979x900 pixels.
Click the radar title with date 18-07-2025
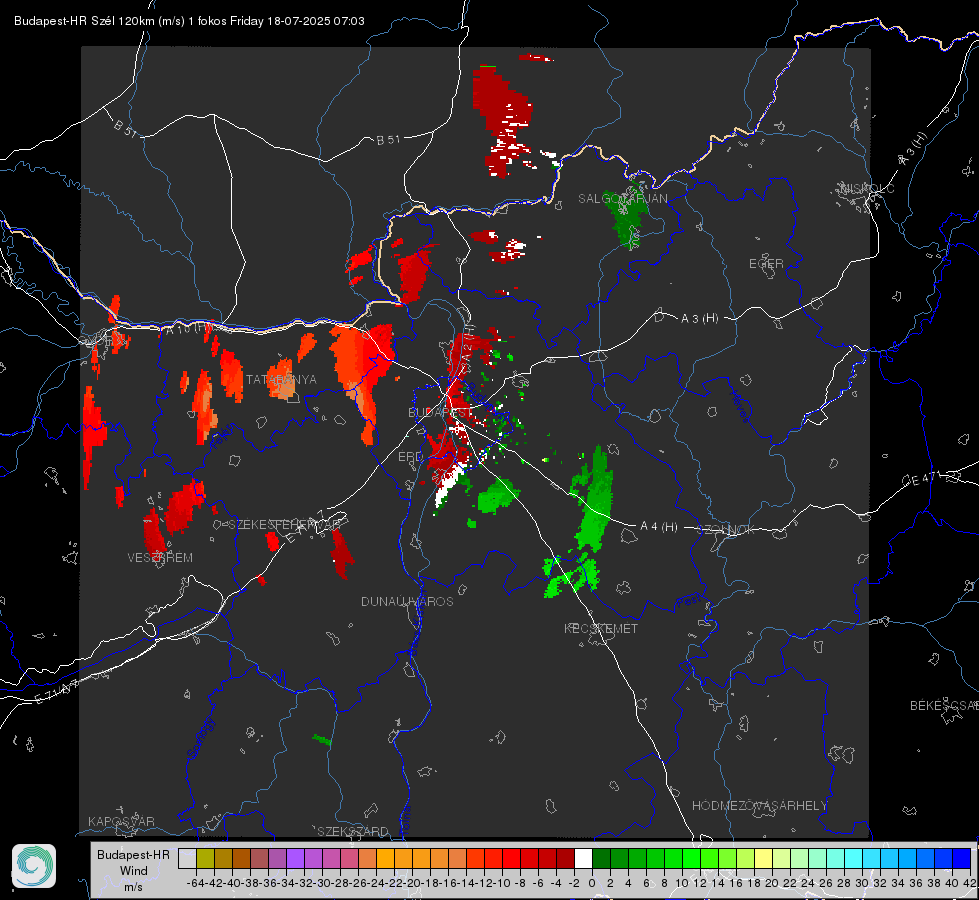tap(189, 21)
